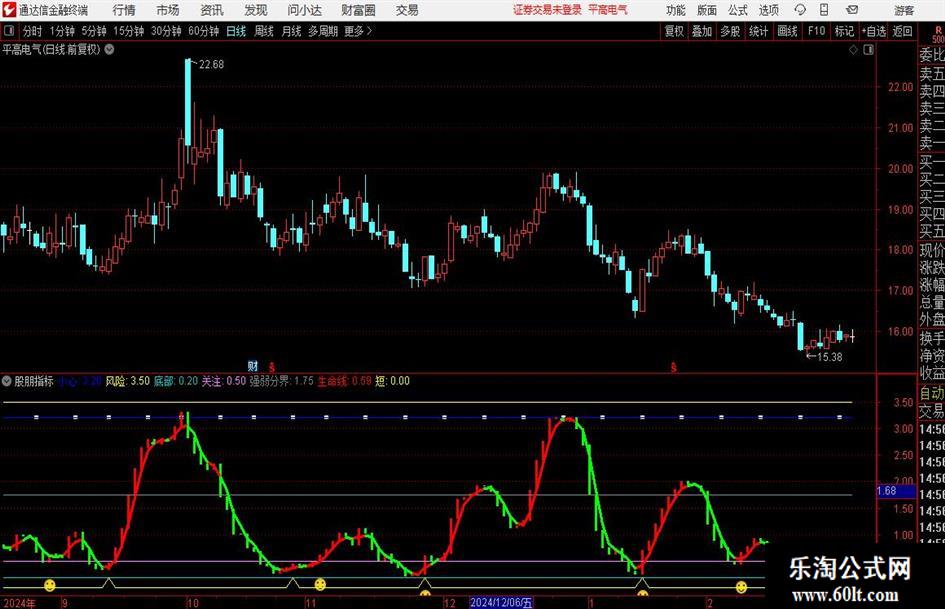Click the 功能 menu item

click(676, 10)
